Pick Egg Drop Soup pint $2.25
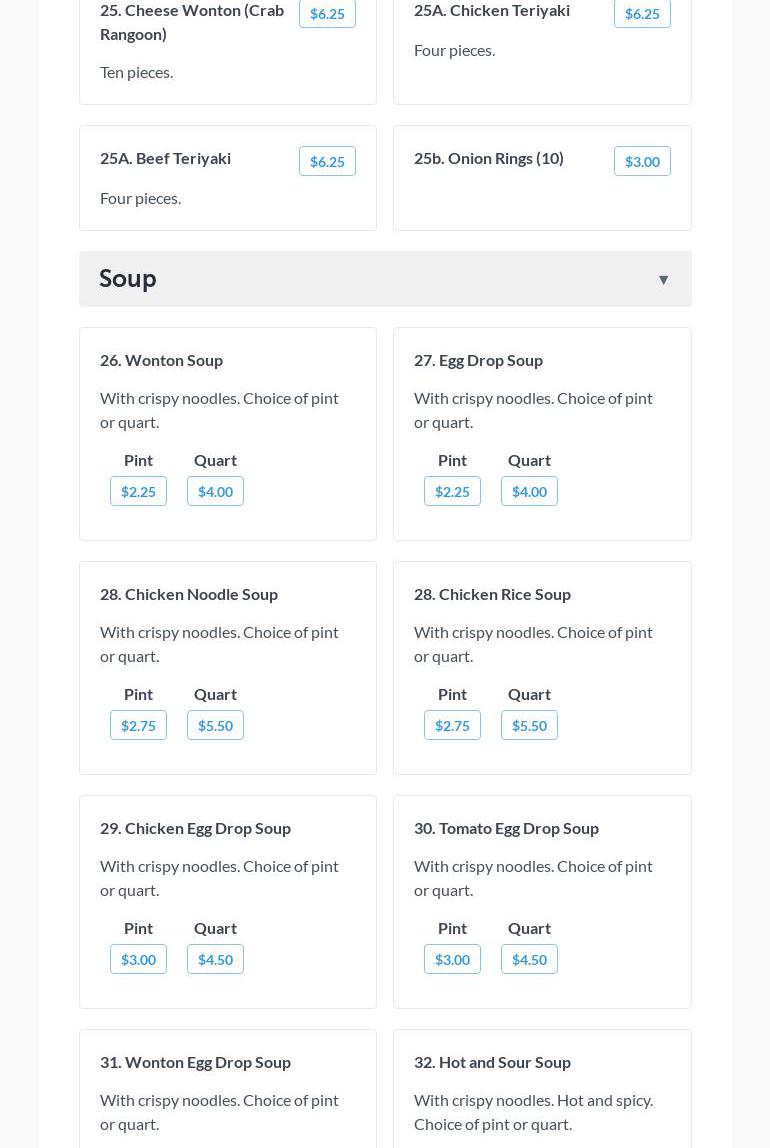 [x=452, y=491]
